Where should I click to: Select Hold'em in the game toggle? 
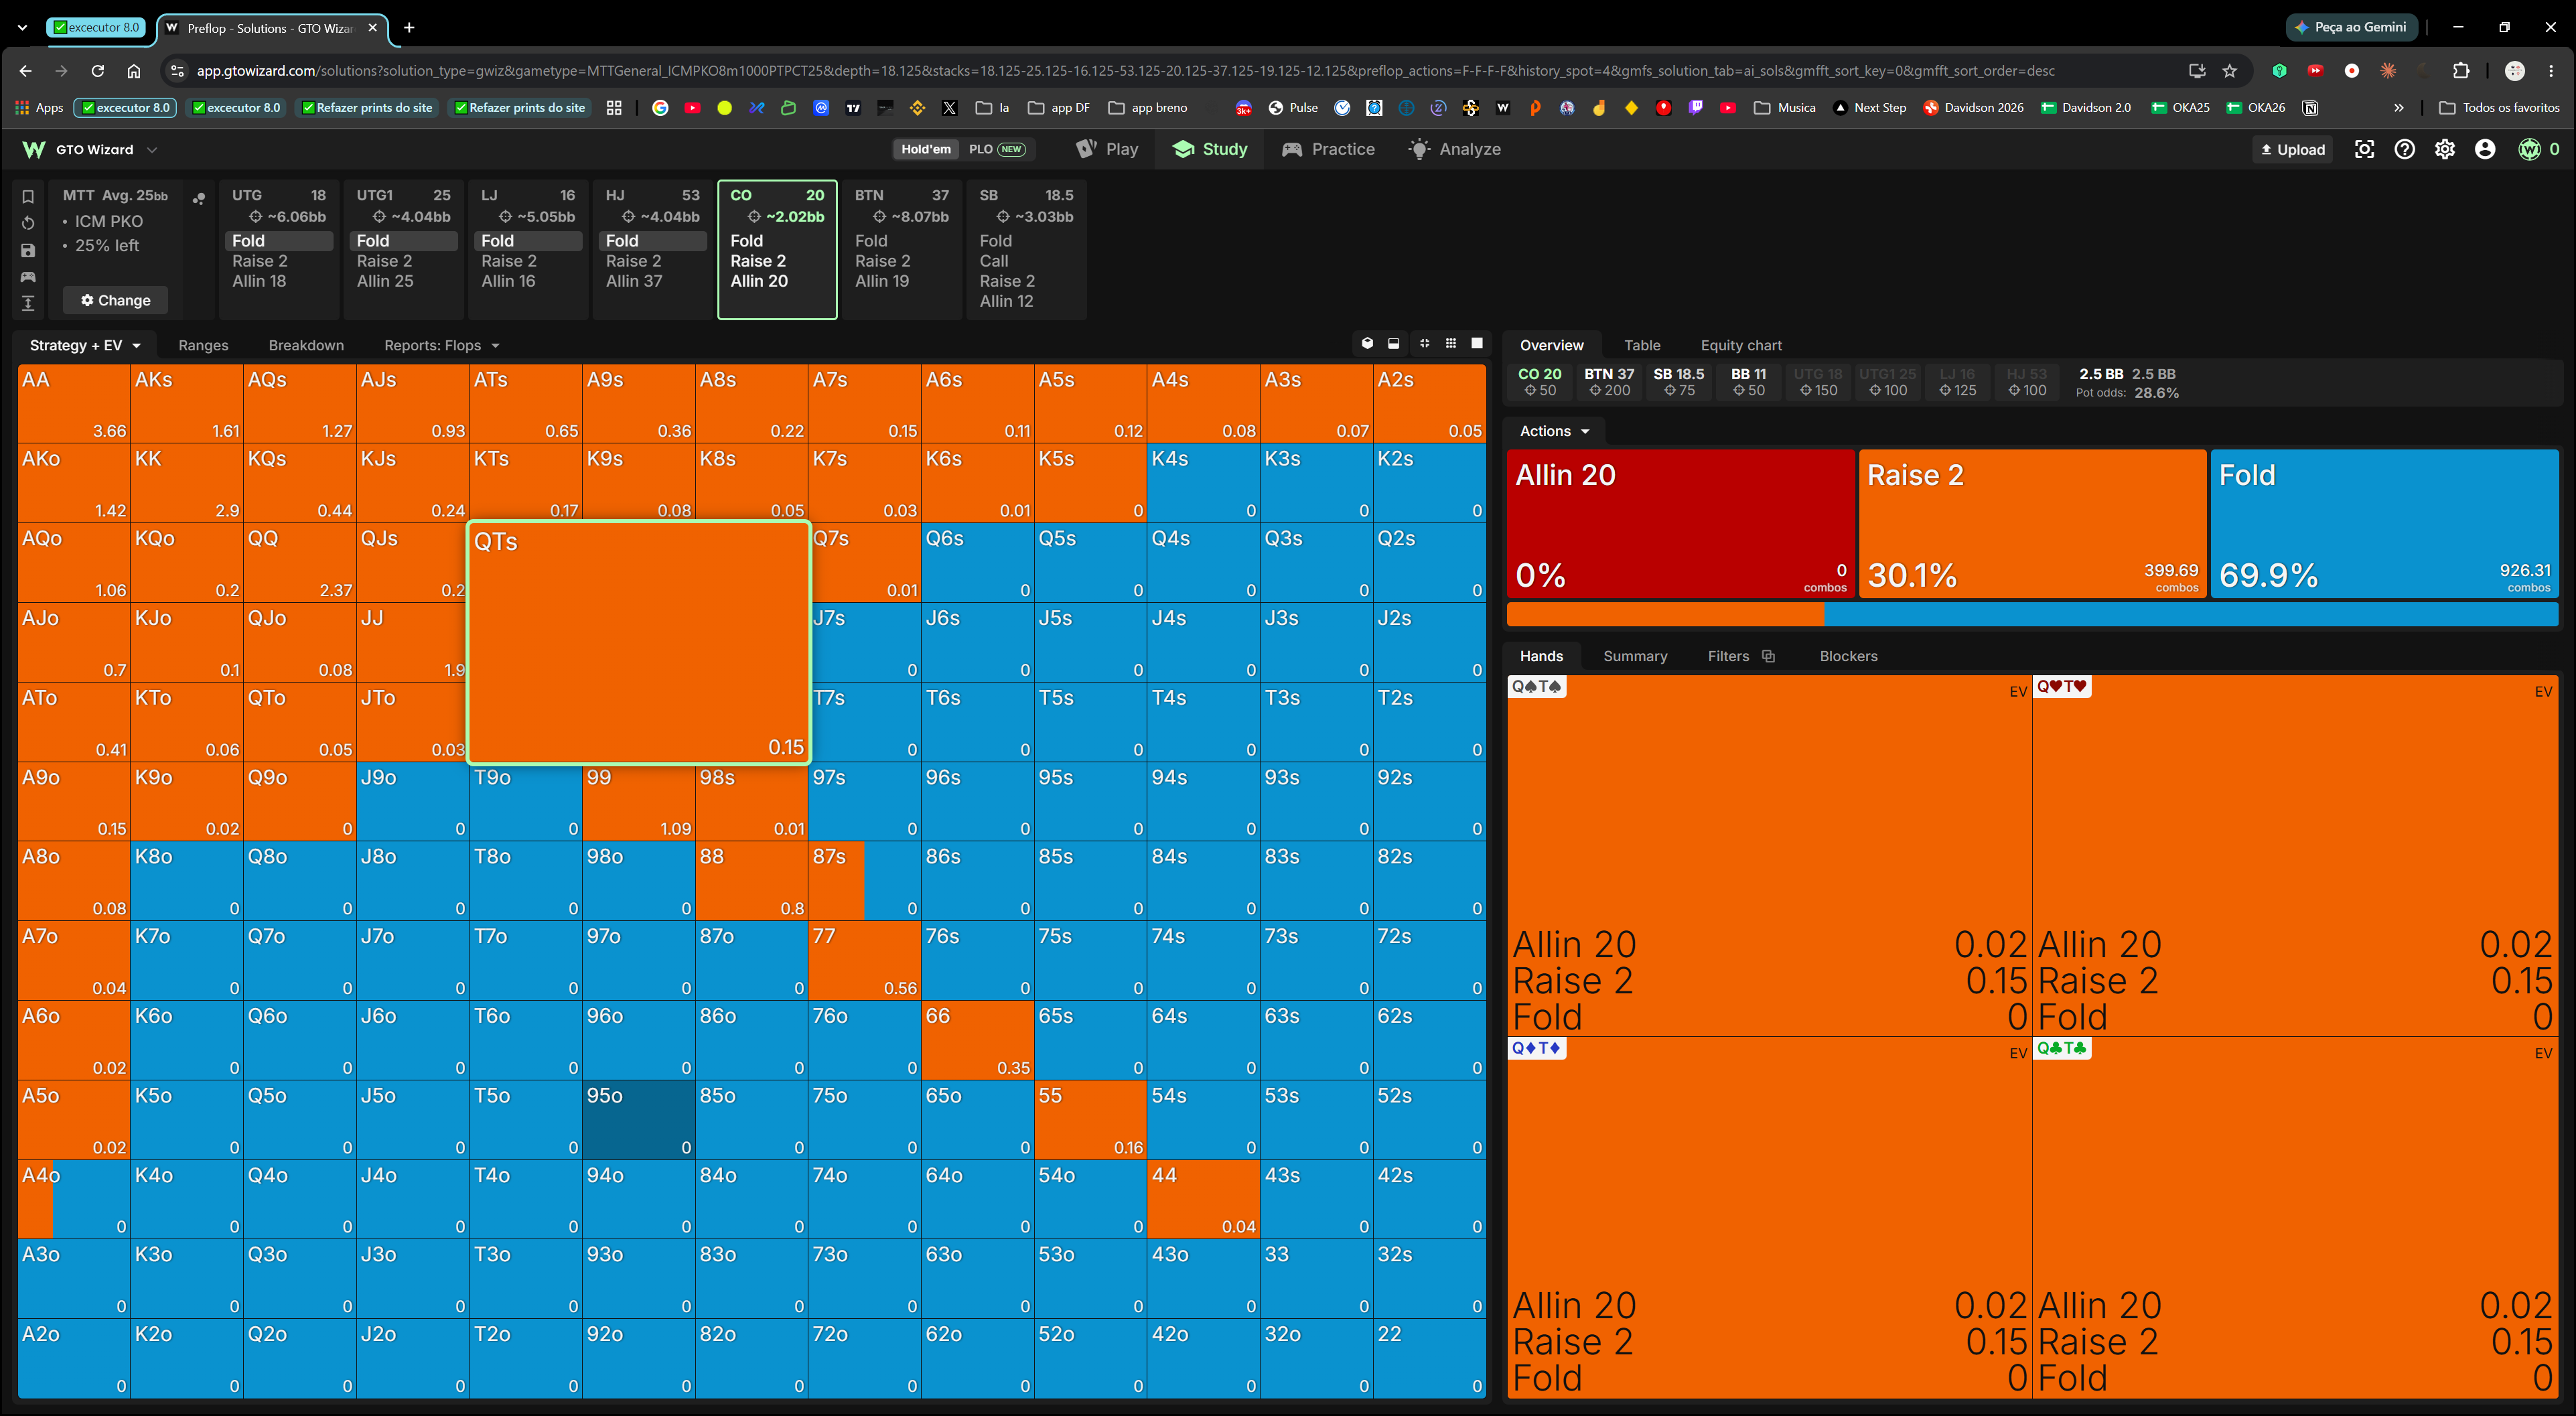tap(926, 149)
